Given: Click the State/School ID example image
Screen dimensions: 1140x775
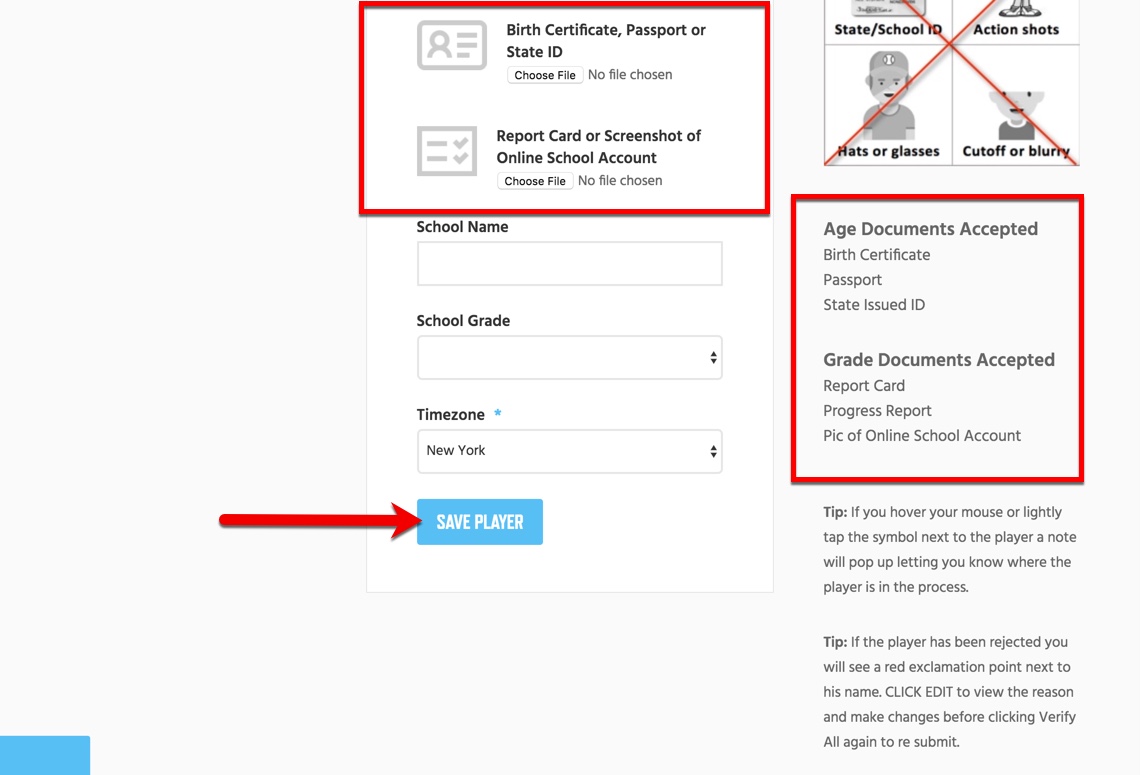Looking at the screenshot, I should click(x=888, y=20).
